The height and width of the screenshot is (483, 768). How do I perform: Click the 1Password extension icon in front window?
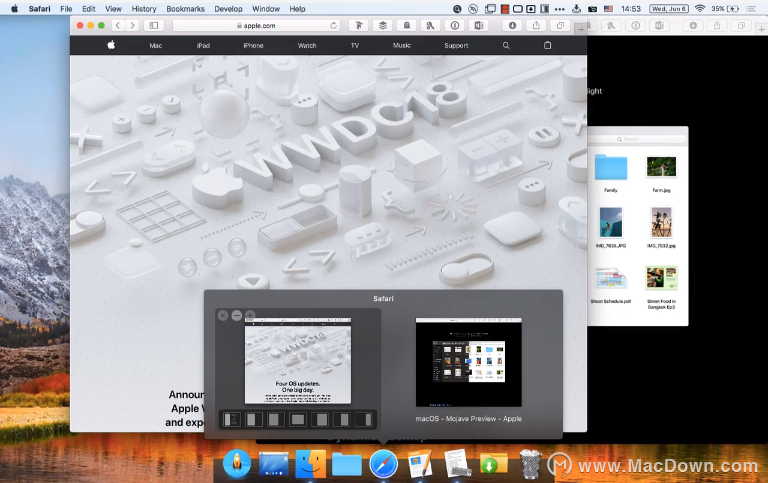(x=455, y=25)
